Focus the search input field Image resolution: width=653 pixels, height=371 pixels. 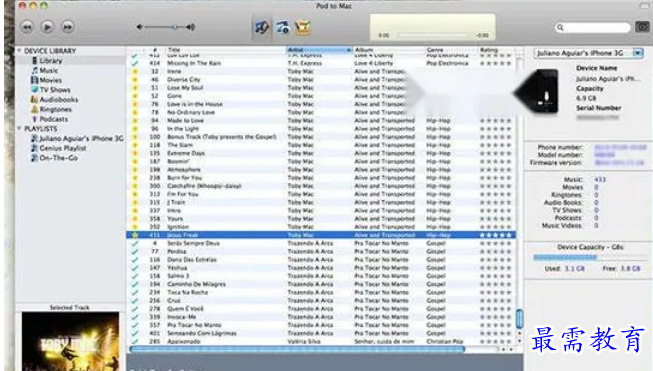tap(593, 27)
